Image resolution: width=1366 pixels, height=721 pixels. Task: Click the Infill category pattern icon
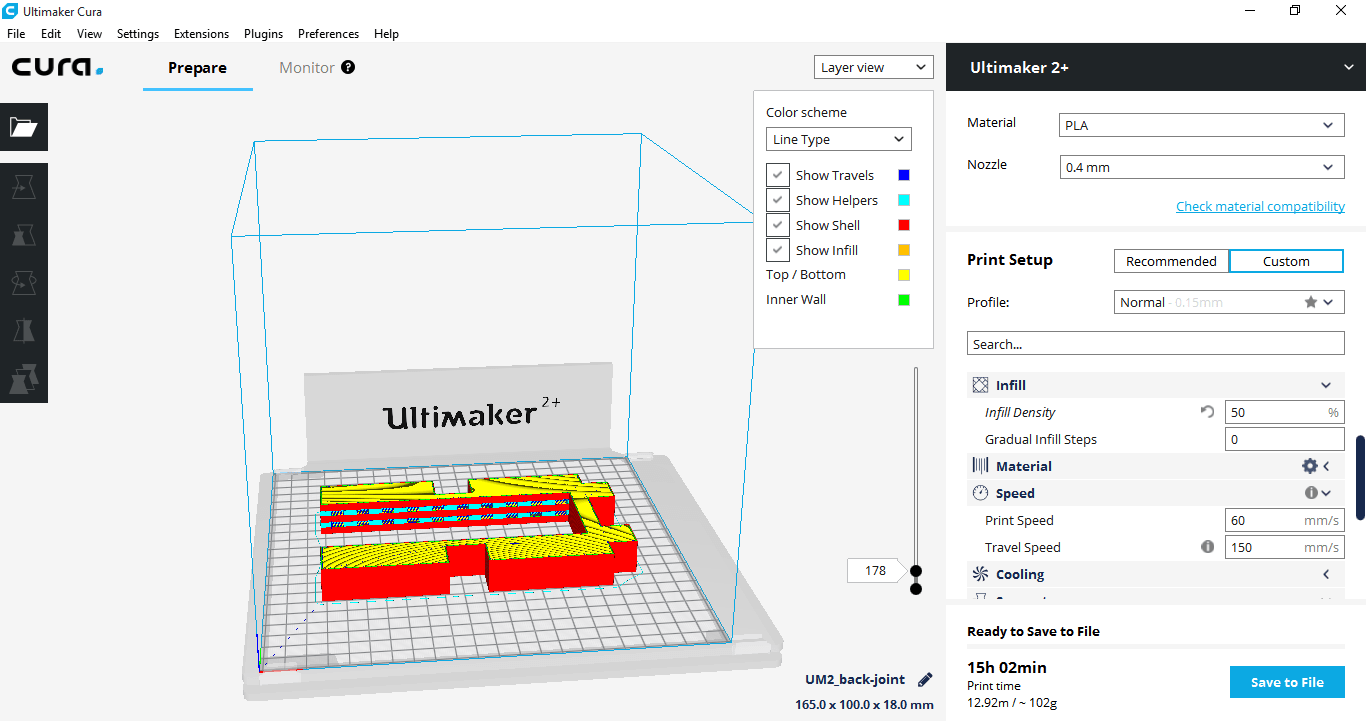pos(980,385)
